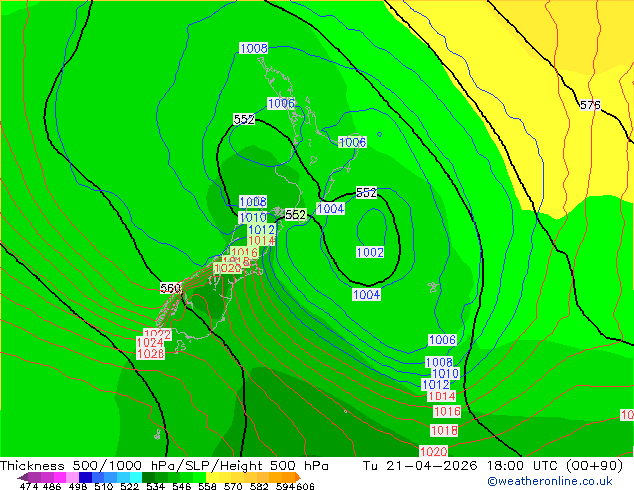634x490 pixels.
Task: Click the forecast time 'Tu 21-04-2026 18:00 UTC (00+90)'
Action: [493, 466]
